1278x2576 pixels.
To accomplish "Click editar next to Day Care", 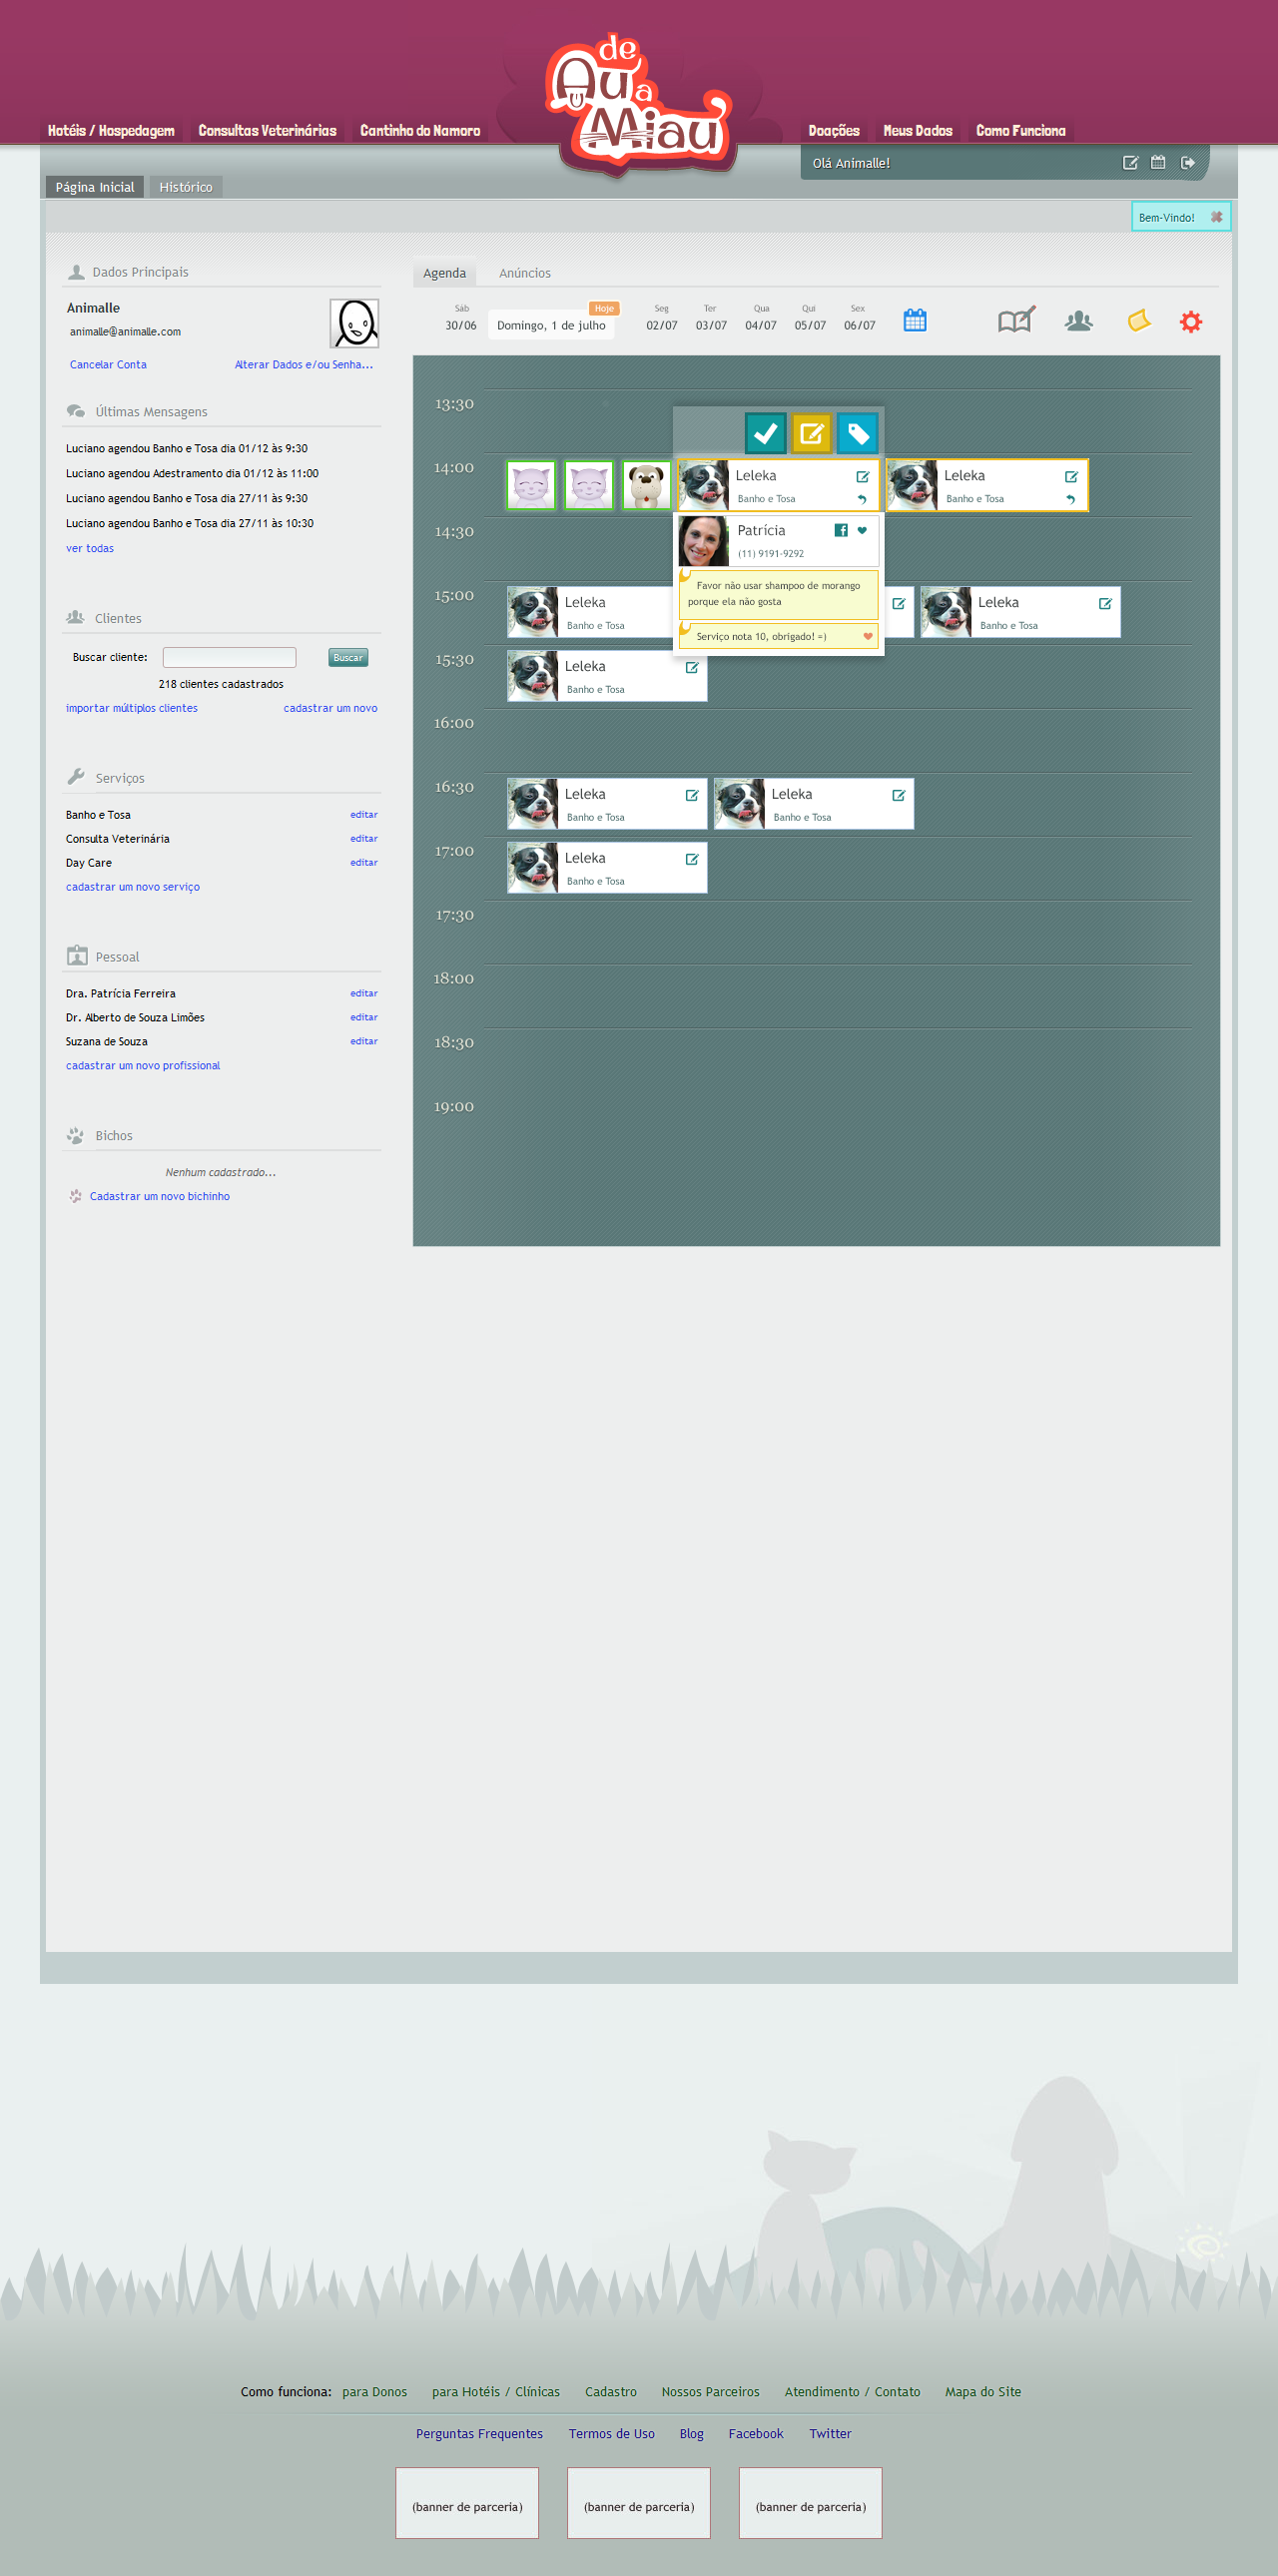I will coord(364,863).
